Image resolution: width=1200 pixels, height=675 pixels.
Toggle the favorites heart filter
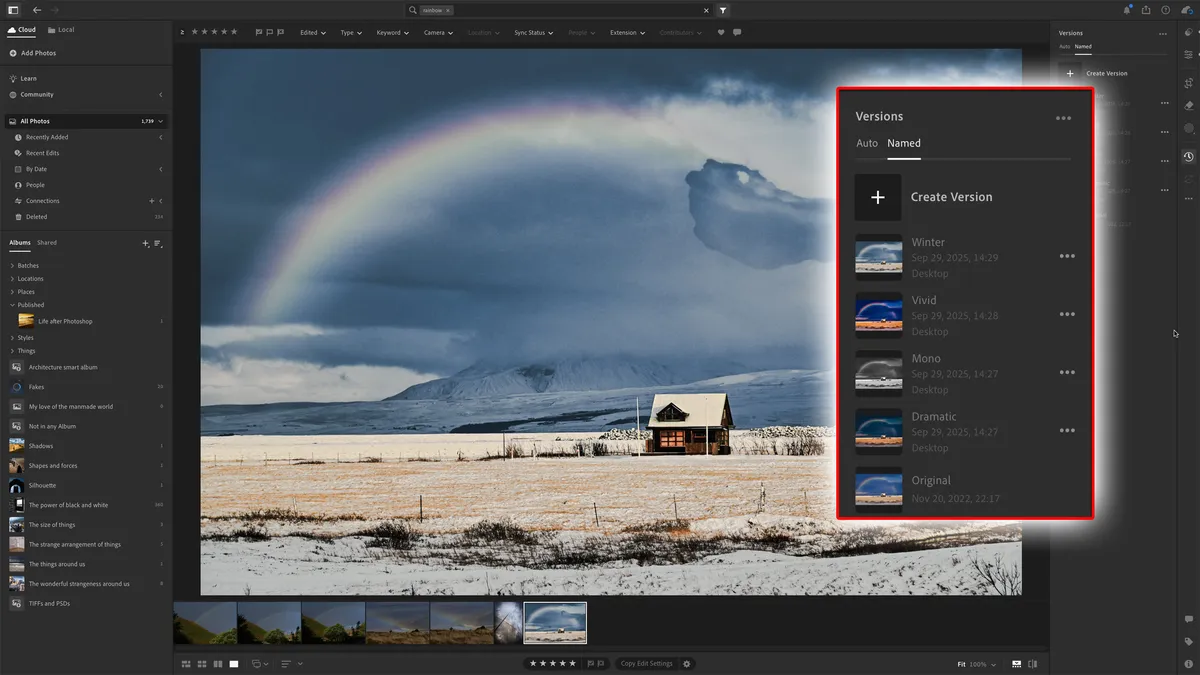click(x=719, y=32)
